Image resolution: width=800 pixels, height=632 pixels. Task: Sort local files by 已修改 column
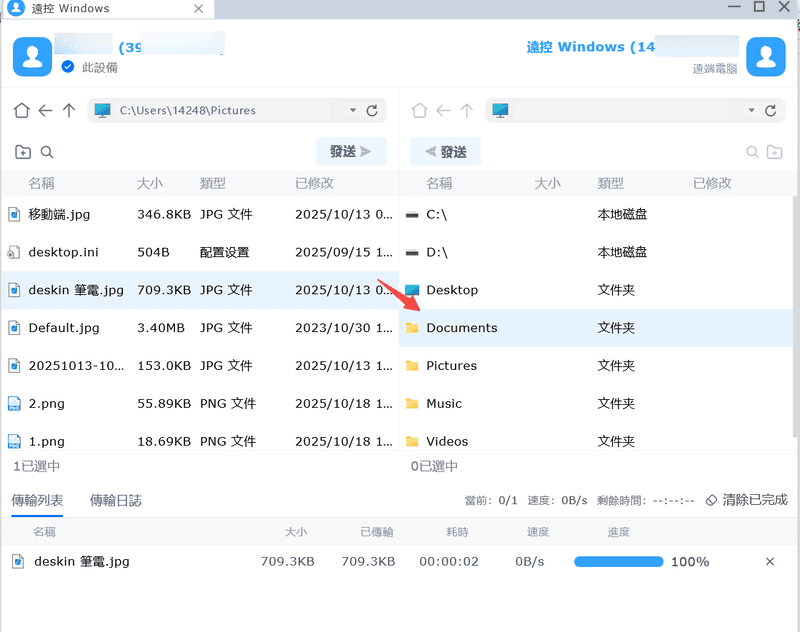coord(314,183)
